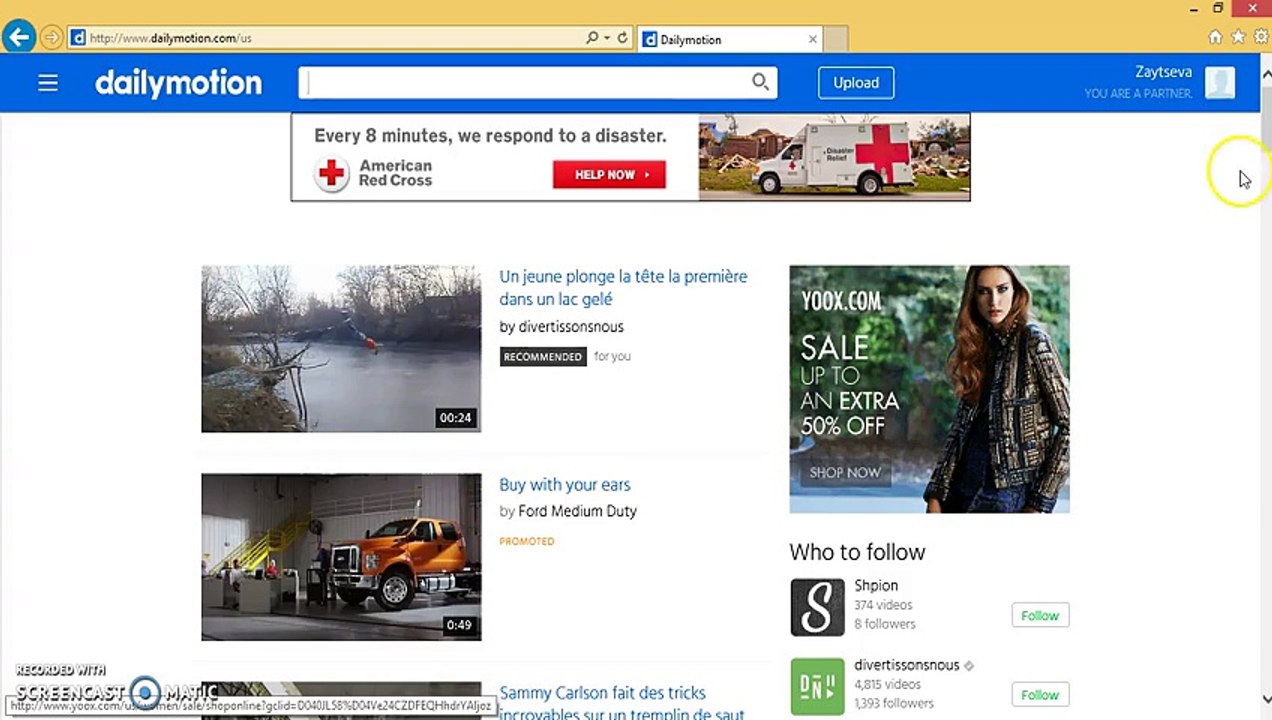Open the Ford Medium Duty channel link
1272x720 pixels.
click(577, 511)
